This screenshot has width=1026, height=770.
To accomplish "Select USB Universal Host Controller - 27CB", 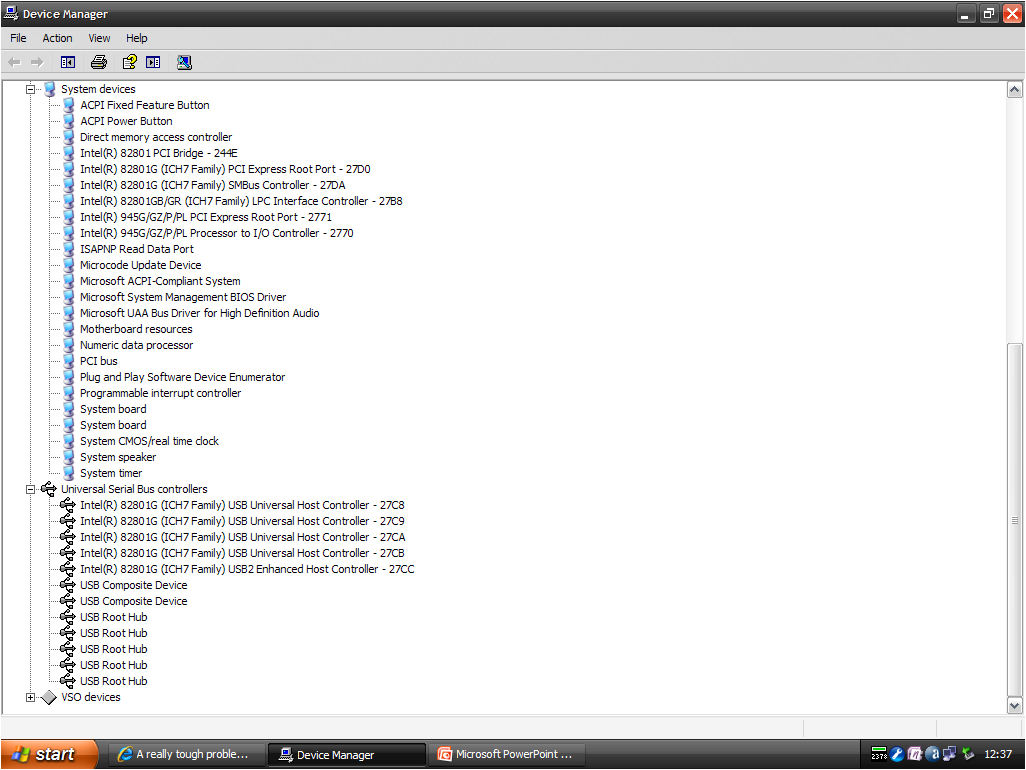I will [x=242, y=553].
